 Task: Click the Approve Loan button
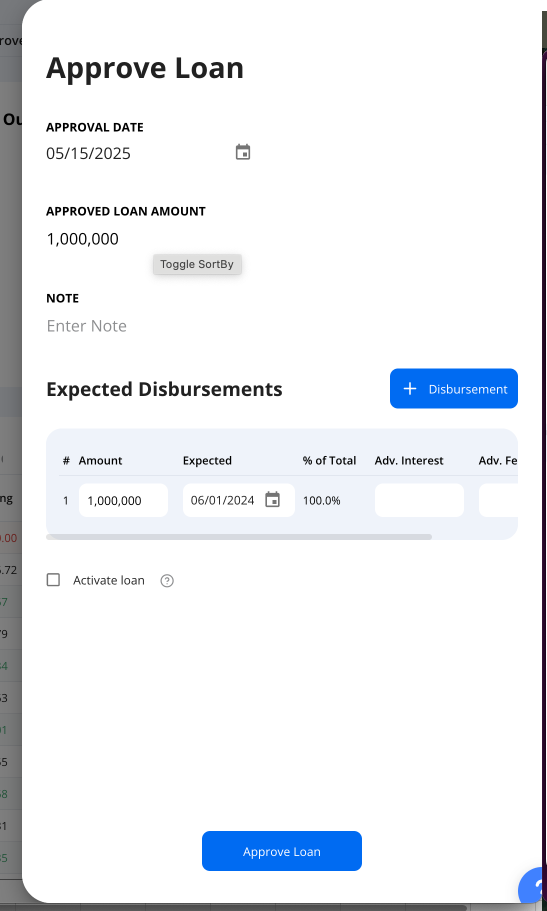[282, 851]
